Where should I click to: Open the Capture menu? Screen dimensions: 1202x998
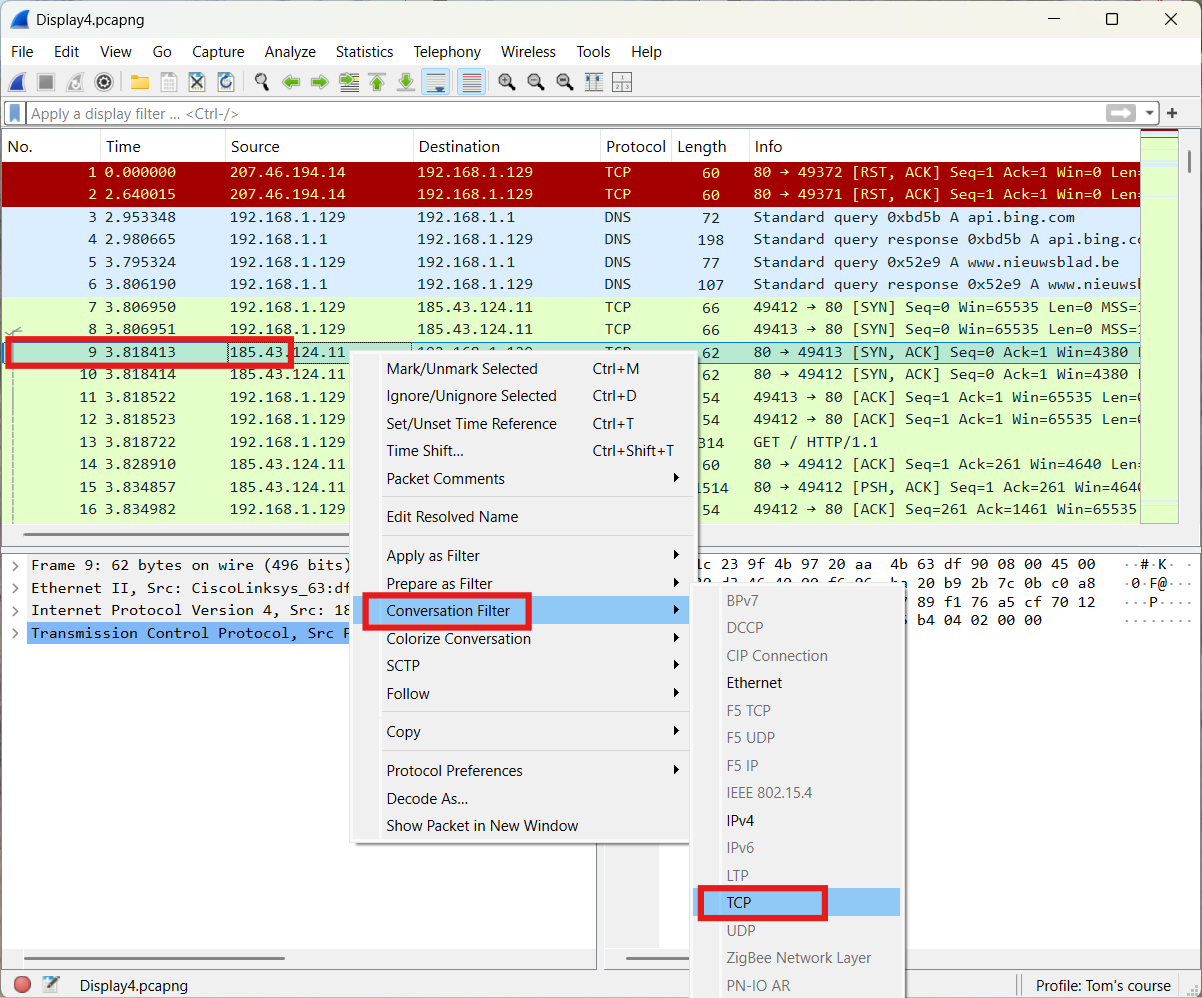pyautogui.click(x=218, y=52)
